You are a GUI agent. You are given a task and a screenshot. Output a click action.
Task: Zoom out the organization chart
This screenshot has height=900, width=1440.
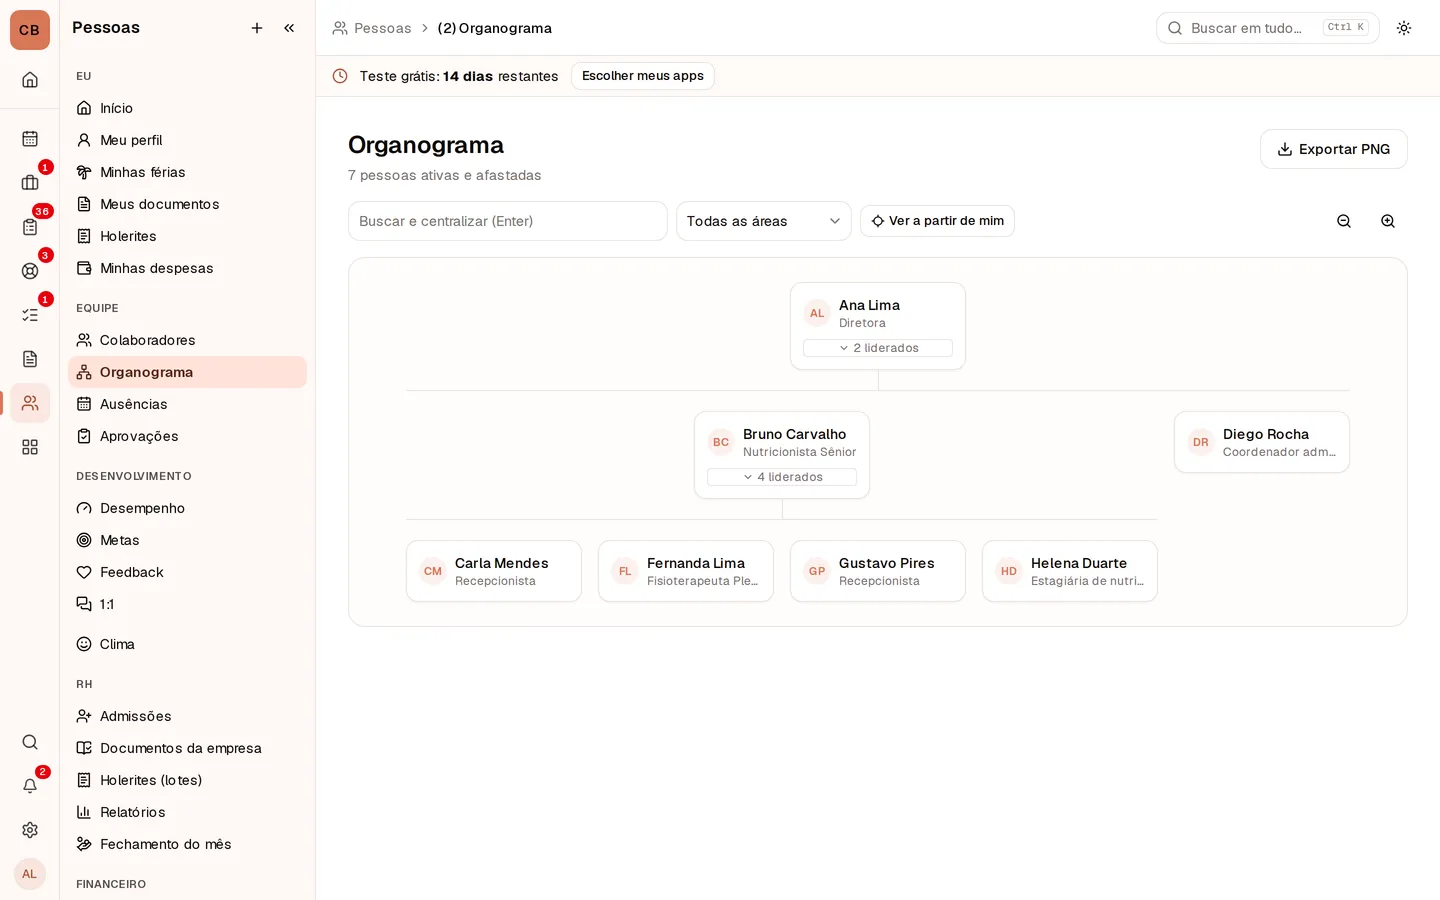tap(1344, 221)
